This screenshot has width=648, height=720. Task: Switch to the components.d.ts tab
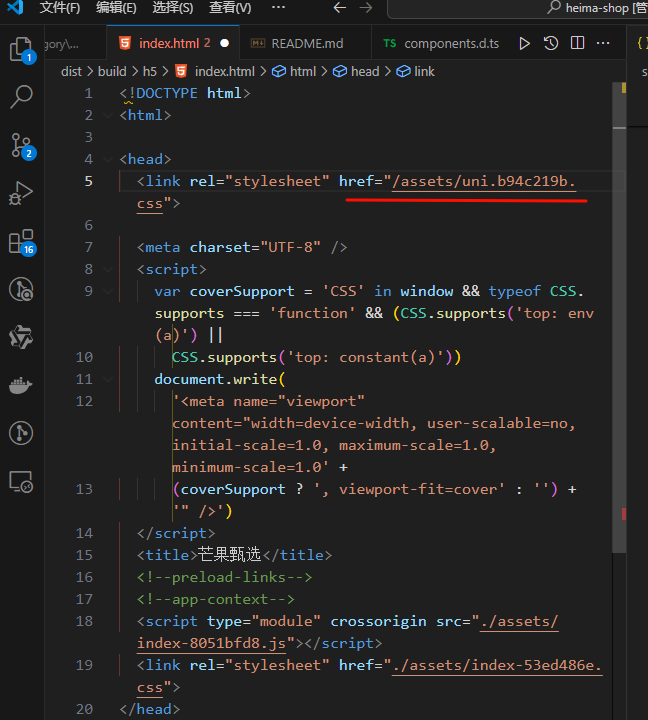pos(442,44)
